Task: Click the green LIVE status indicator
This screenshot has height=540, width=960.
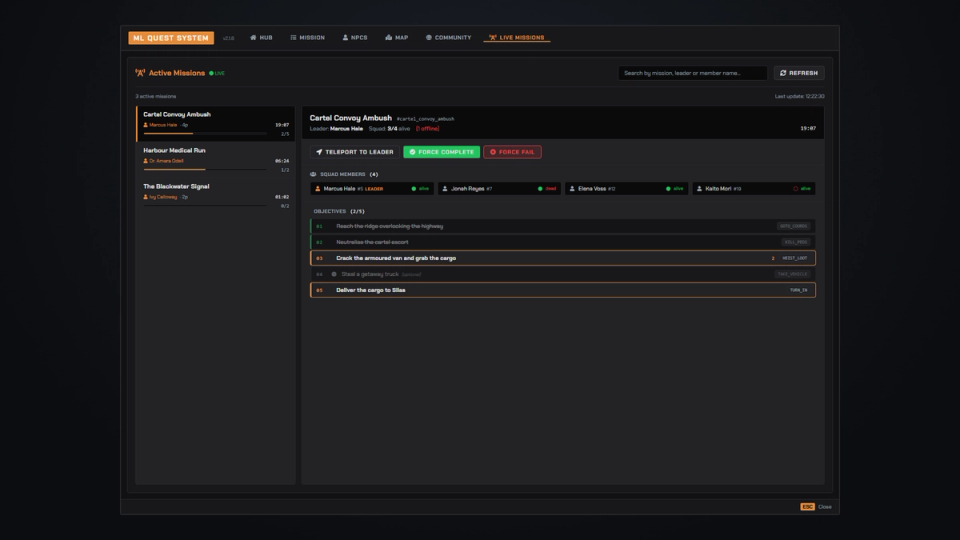Action: (x=217, y=73)
